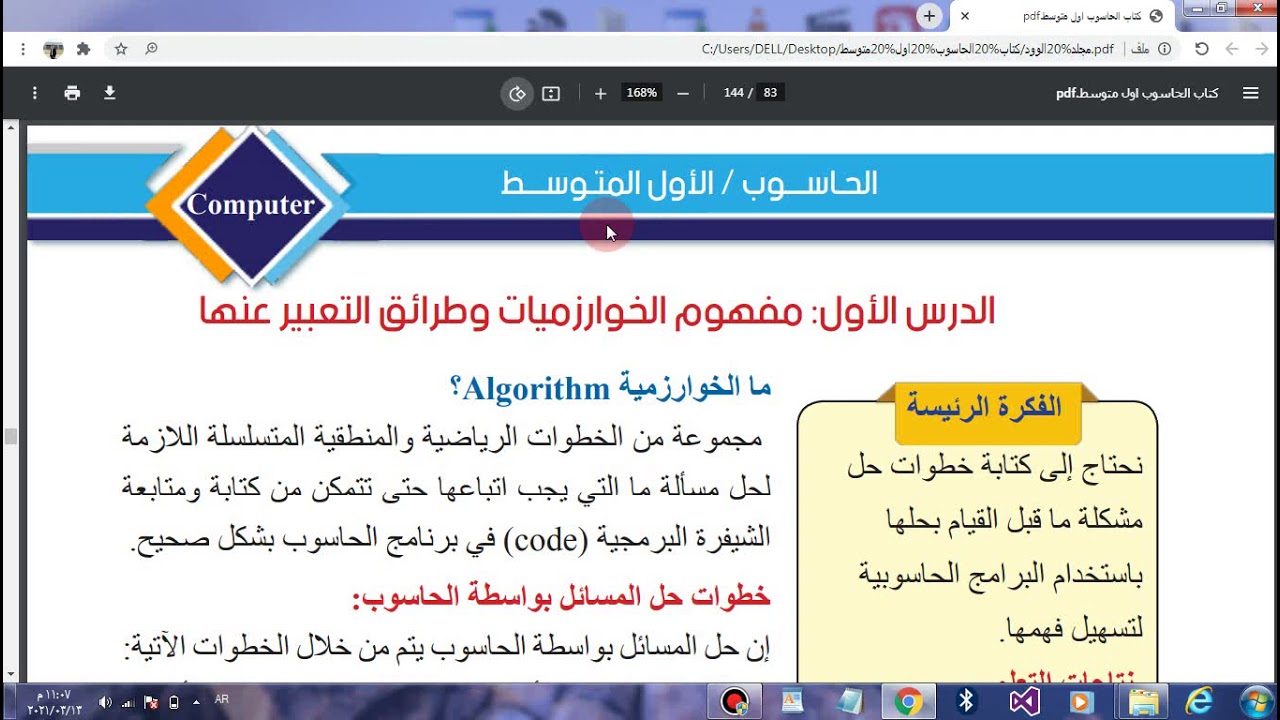Zoom in with the plus icon
Image resolution: width=1280 pixels, height=720 pixels.
coord(600,93)
